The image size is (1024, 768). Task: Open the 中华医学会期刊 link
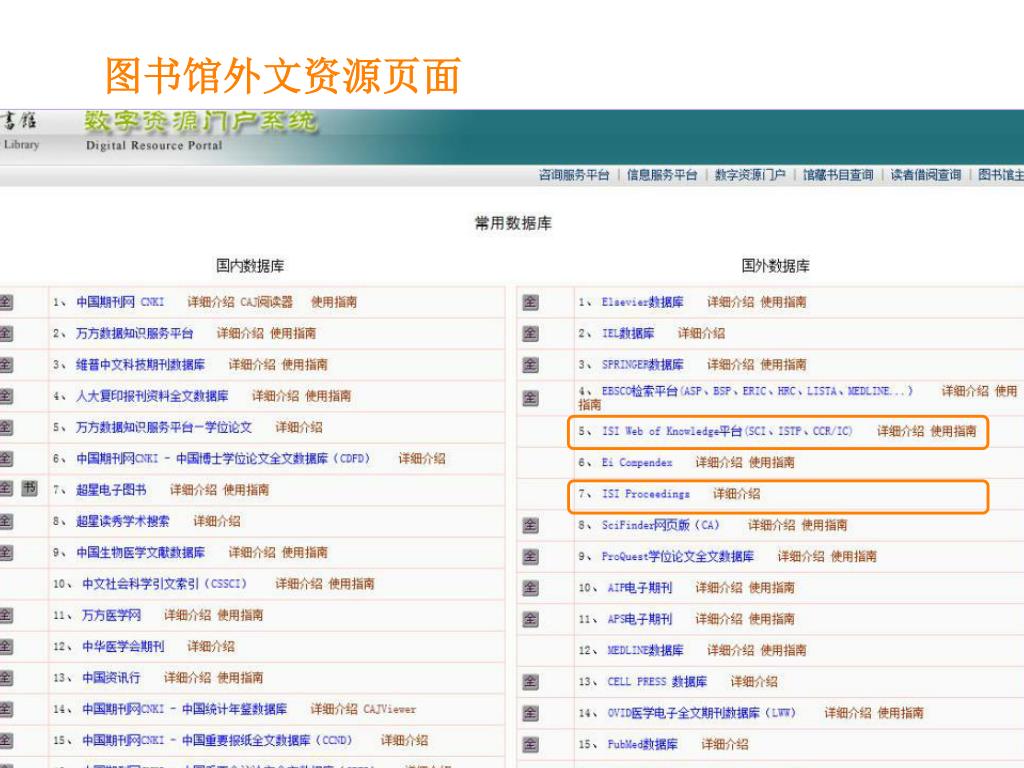123,647
